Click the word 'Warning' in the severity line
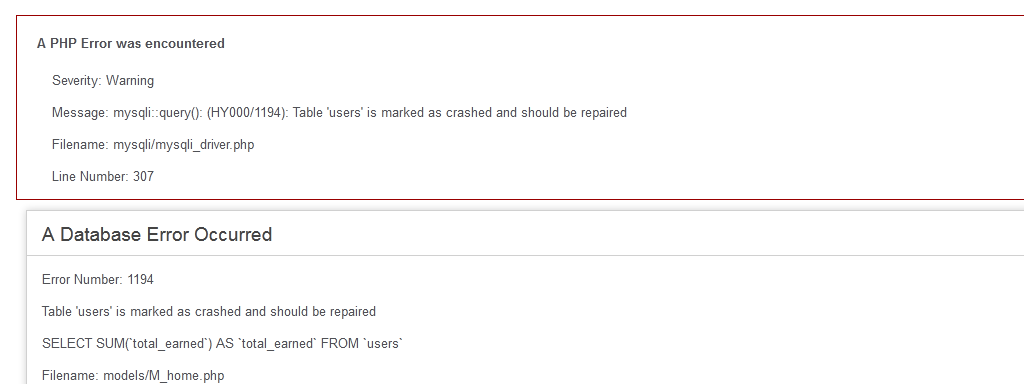Viewport: 1024px width, 384px height. (130, 81)
